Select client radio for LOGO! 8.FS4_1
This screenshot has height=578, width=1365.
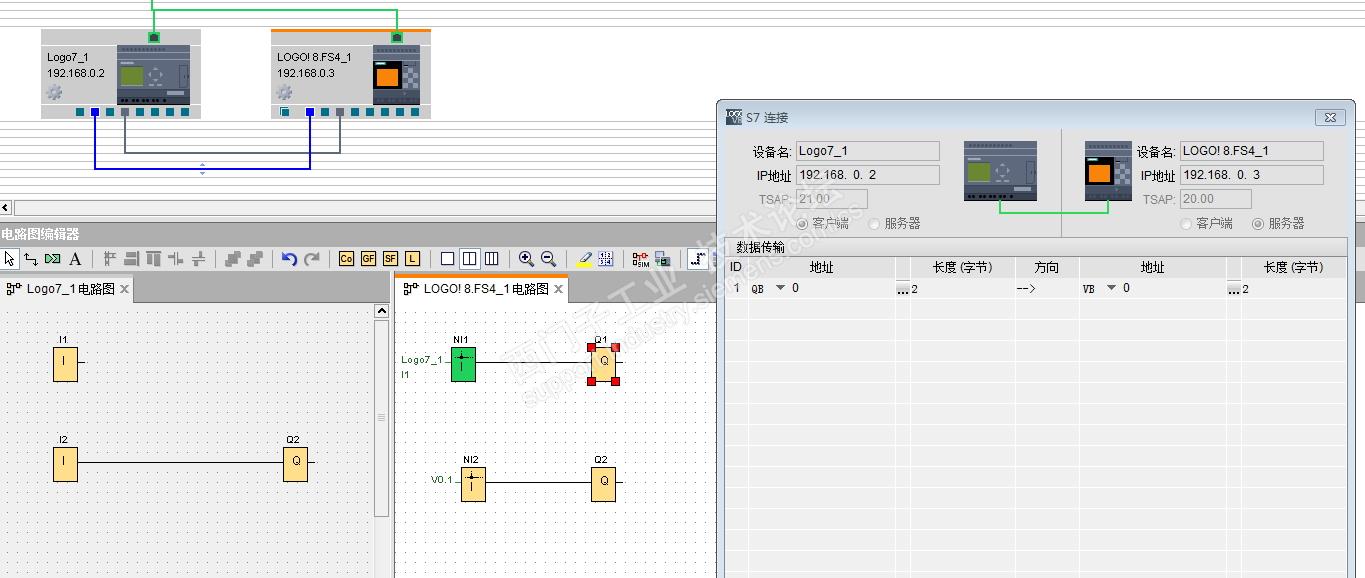tap(1187, 224)
